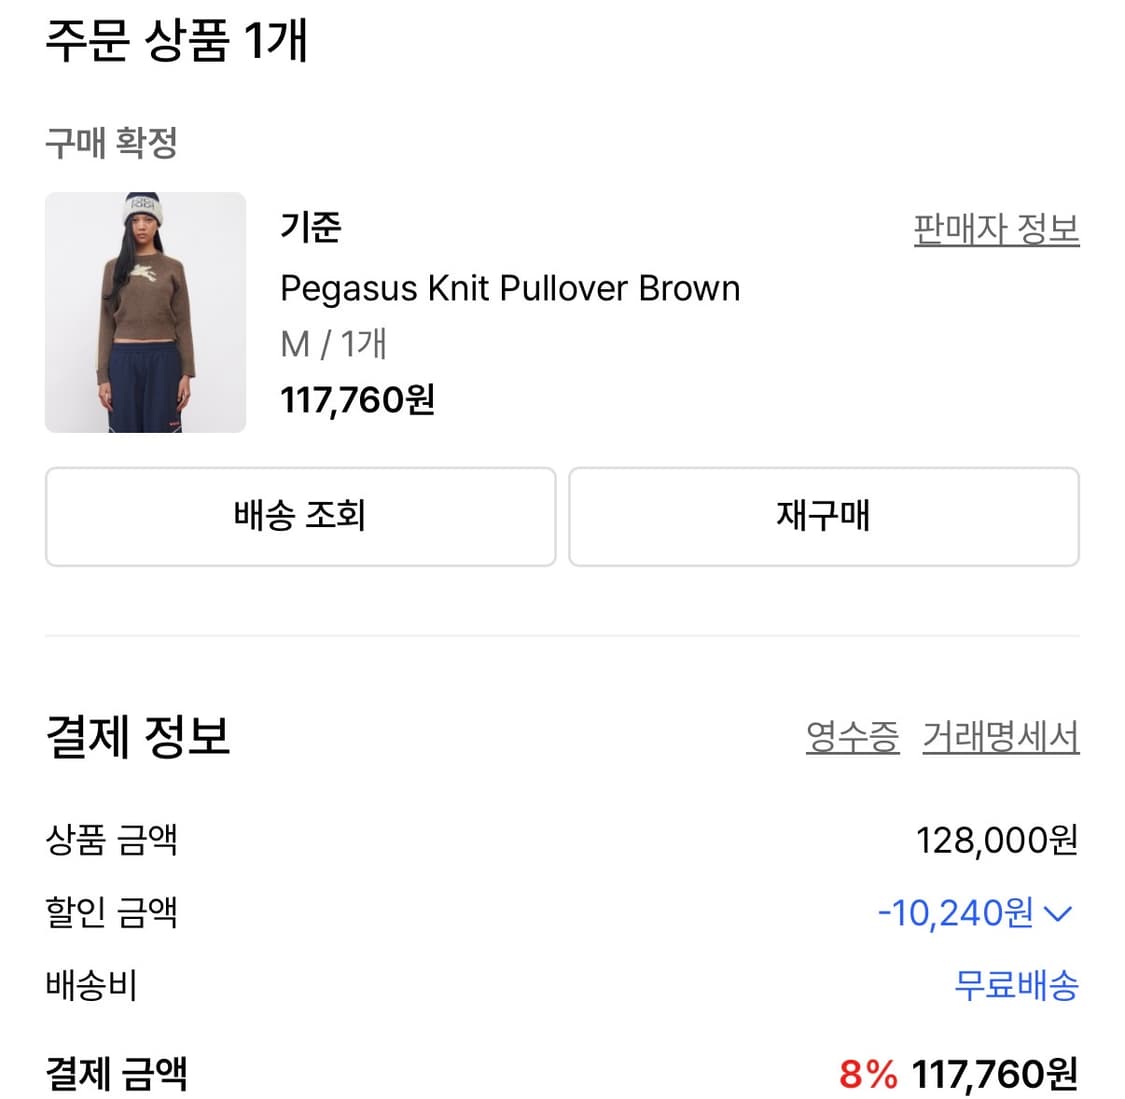Click the 상품 금액 product amount row
This screenshot has height=1099, width=1125.
(x=113, y=842)
